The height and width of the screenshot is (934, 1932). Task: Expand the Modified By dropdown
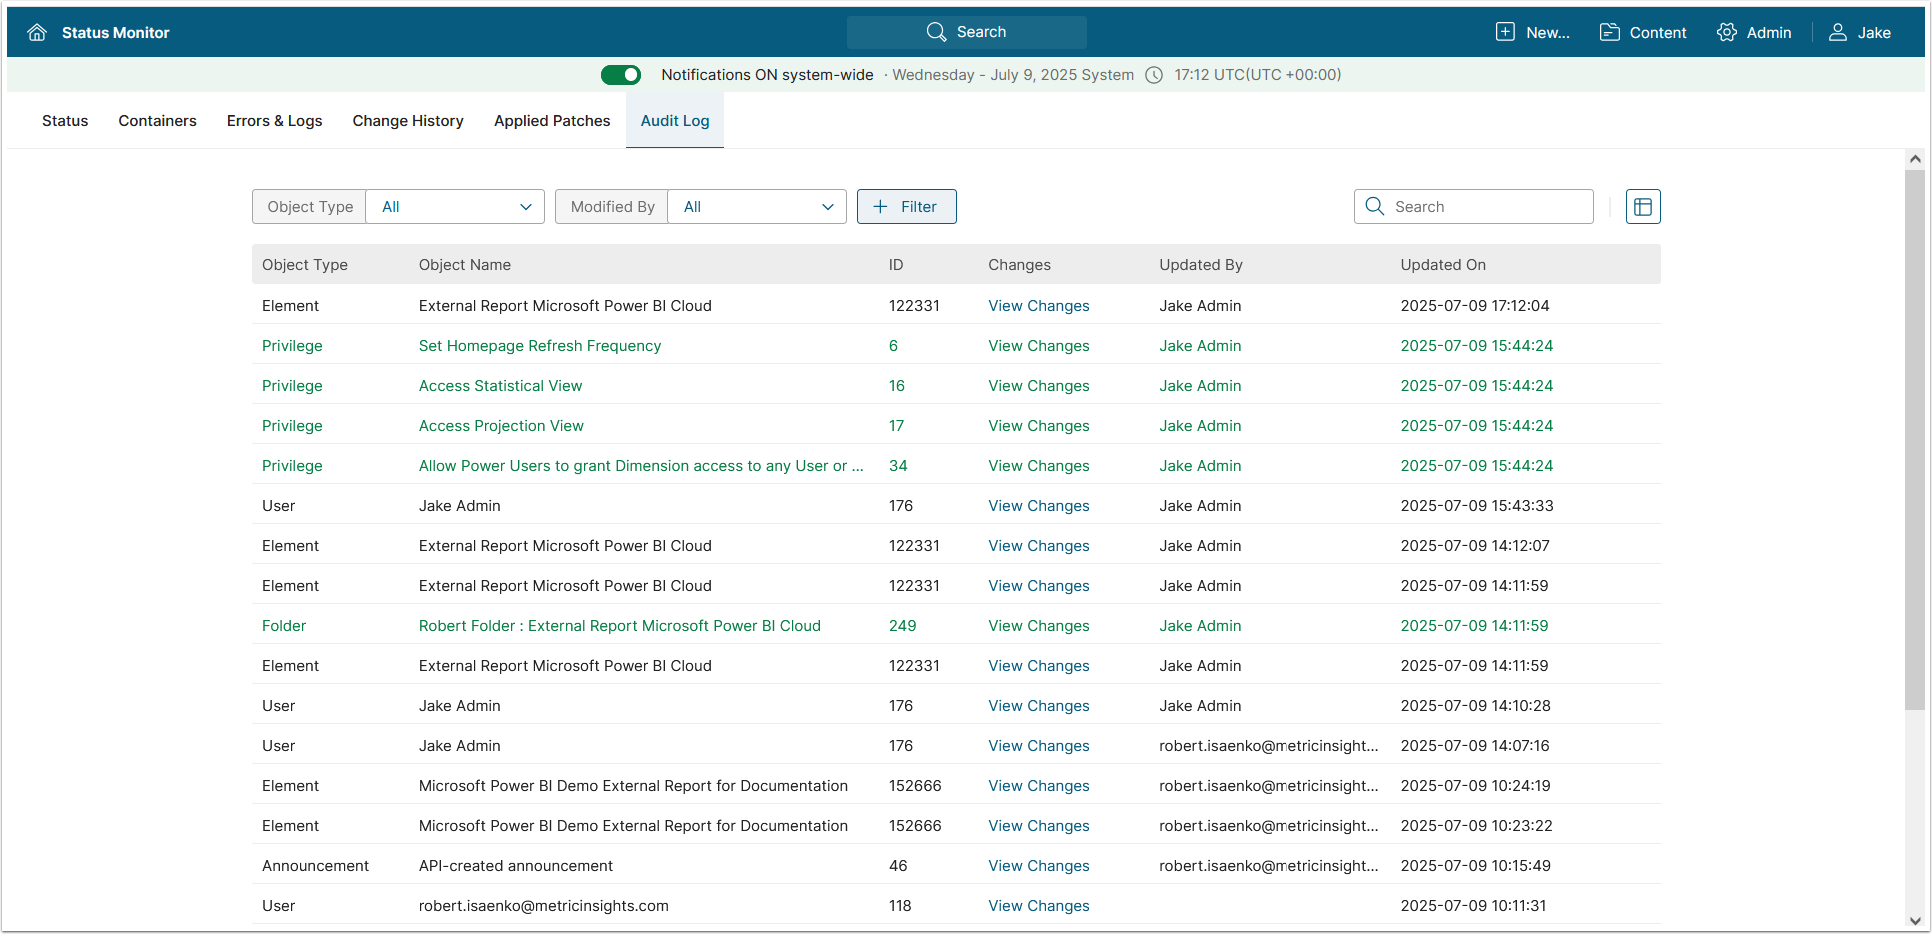pyautogui.click(x=756, y=207)
